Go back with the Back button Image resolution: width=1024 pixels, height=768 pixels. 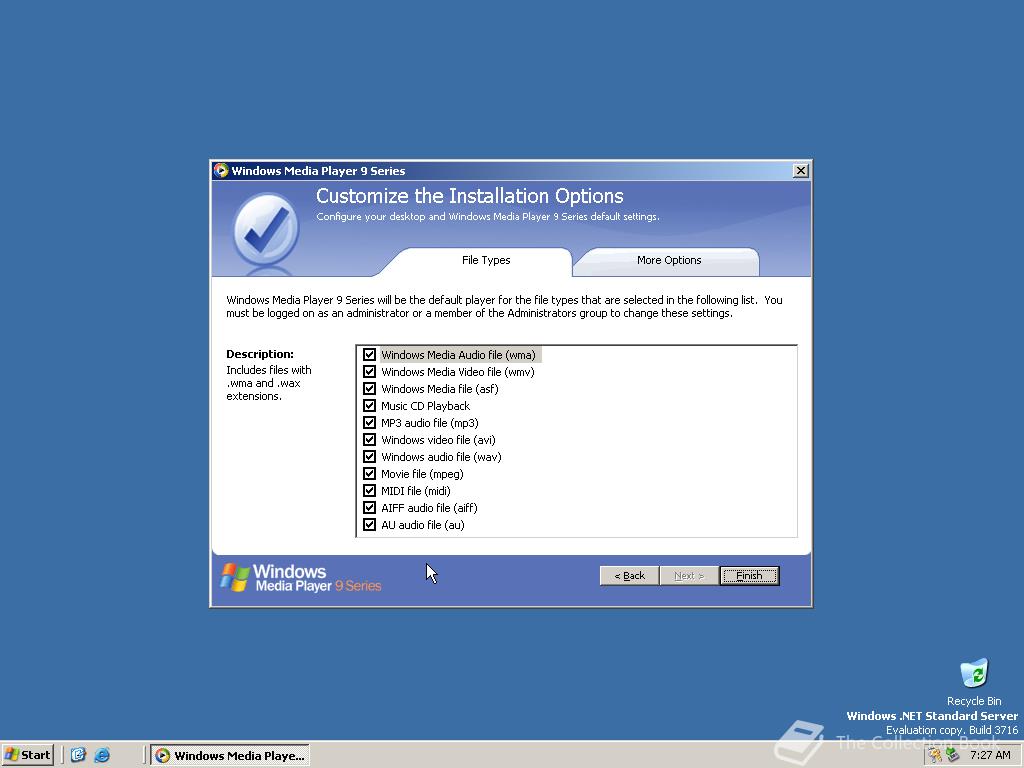[629, 575]
